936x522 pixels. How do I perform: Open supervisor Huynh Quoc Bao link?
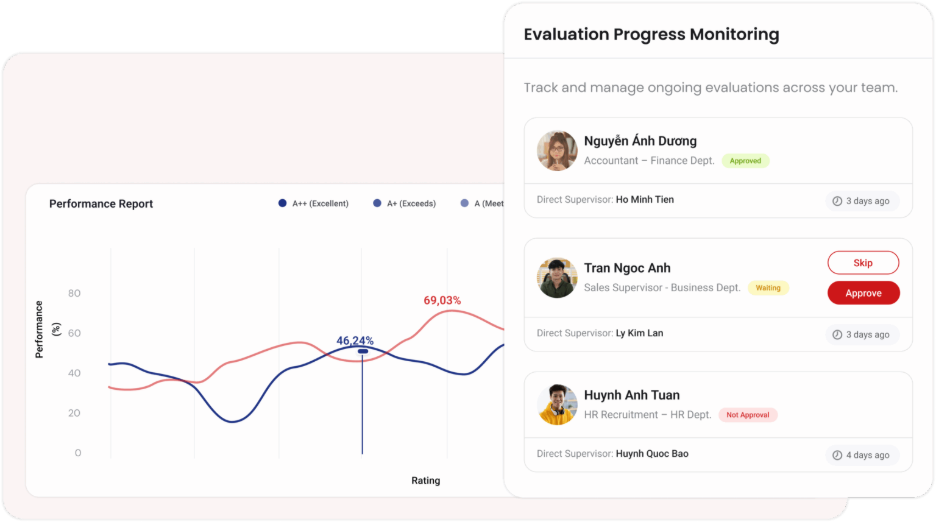coord(652,454)
